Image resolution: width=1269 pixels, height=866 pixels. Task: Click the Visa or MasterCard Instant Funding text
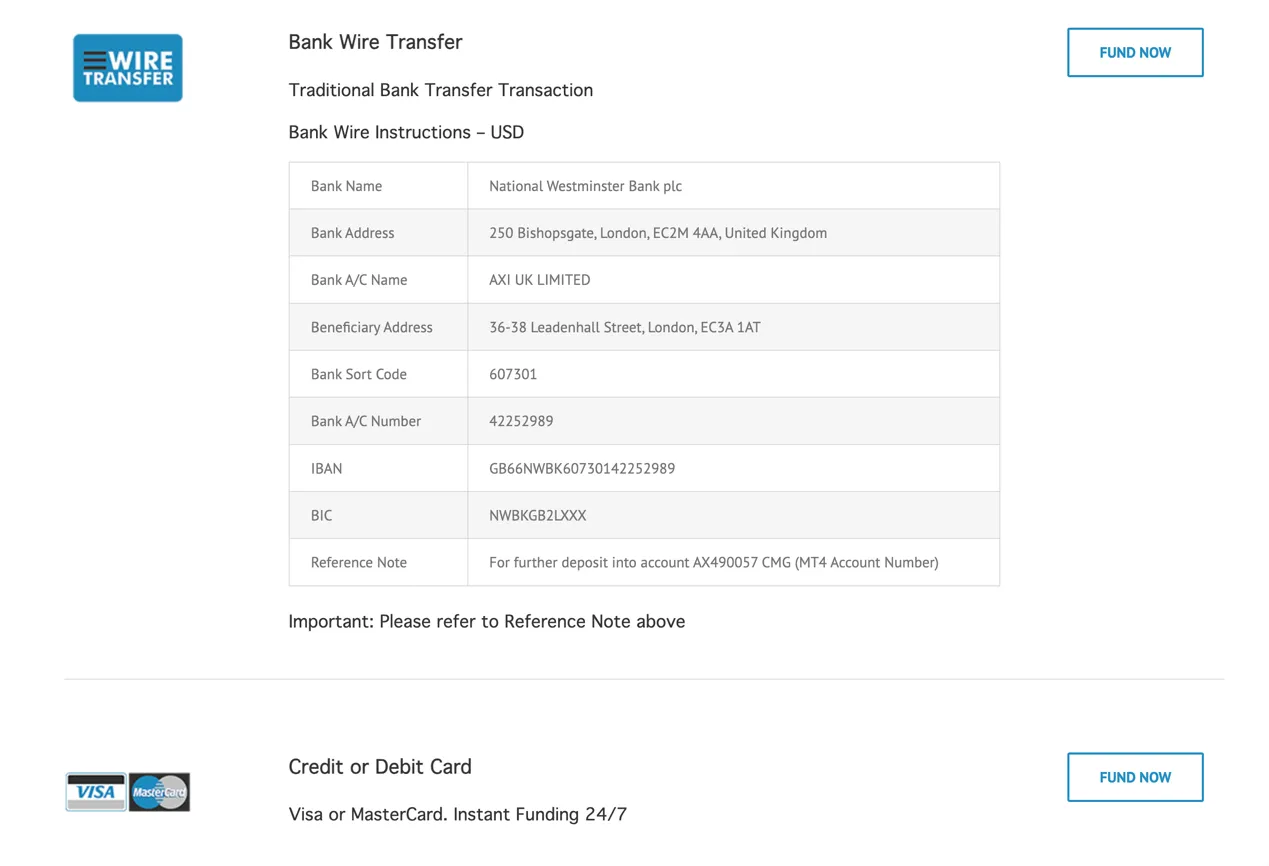click(458, 814)
